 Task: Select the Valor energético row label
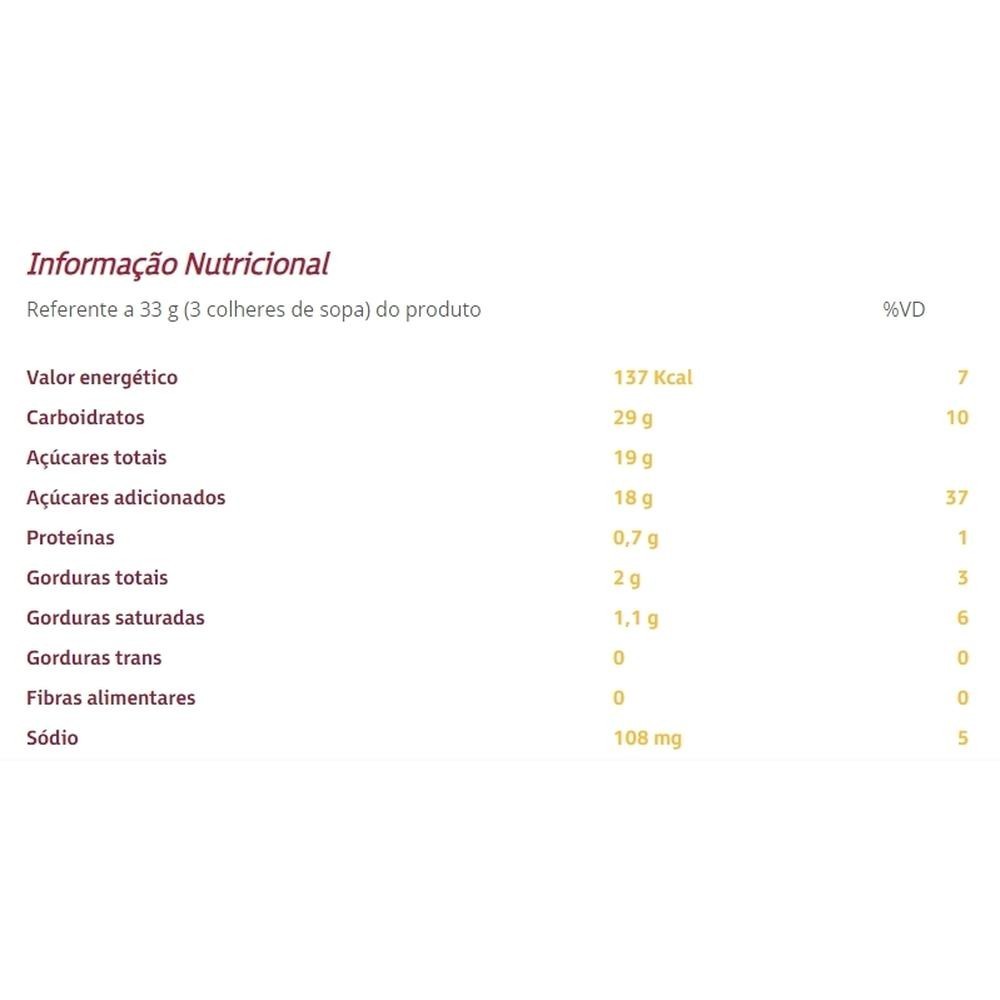tap(102, 378)
